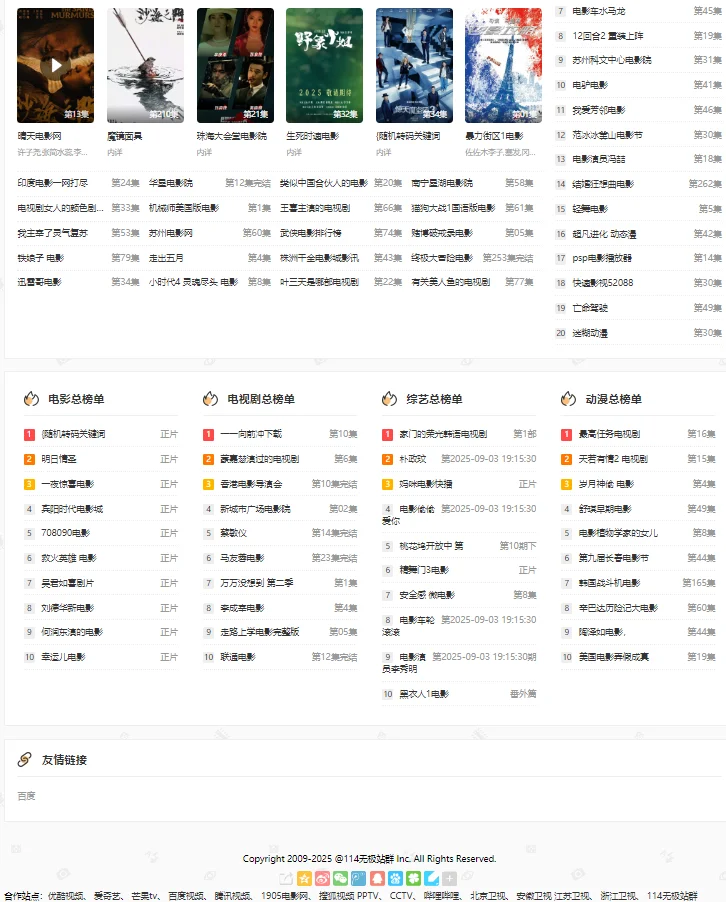Share via the Tencent Weibo icon
This screenshot has width=726, height=902.
click(x=359, y=878)
